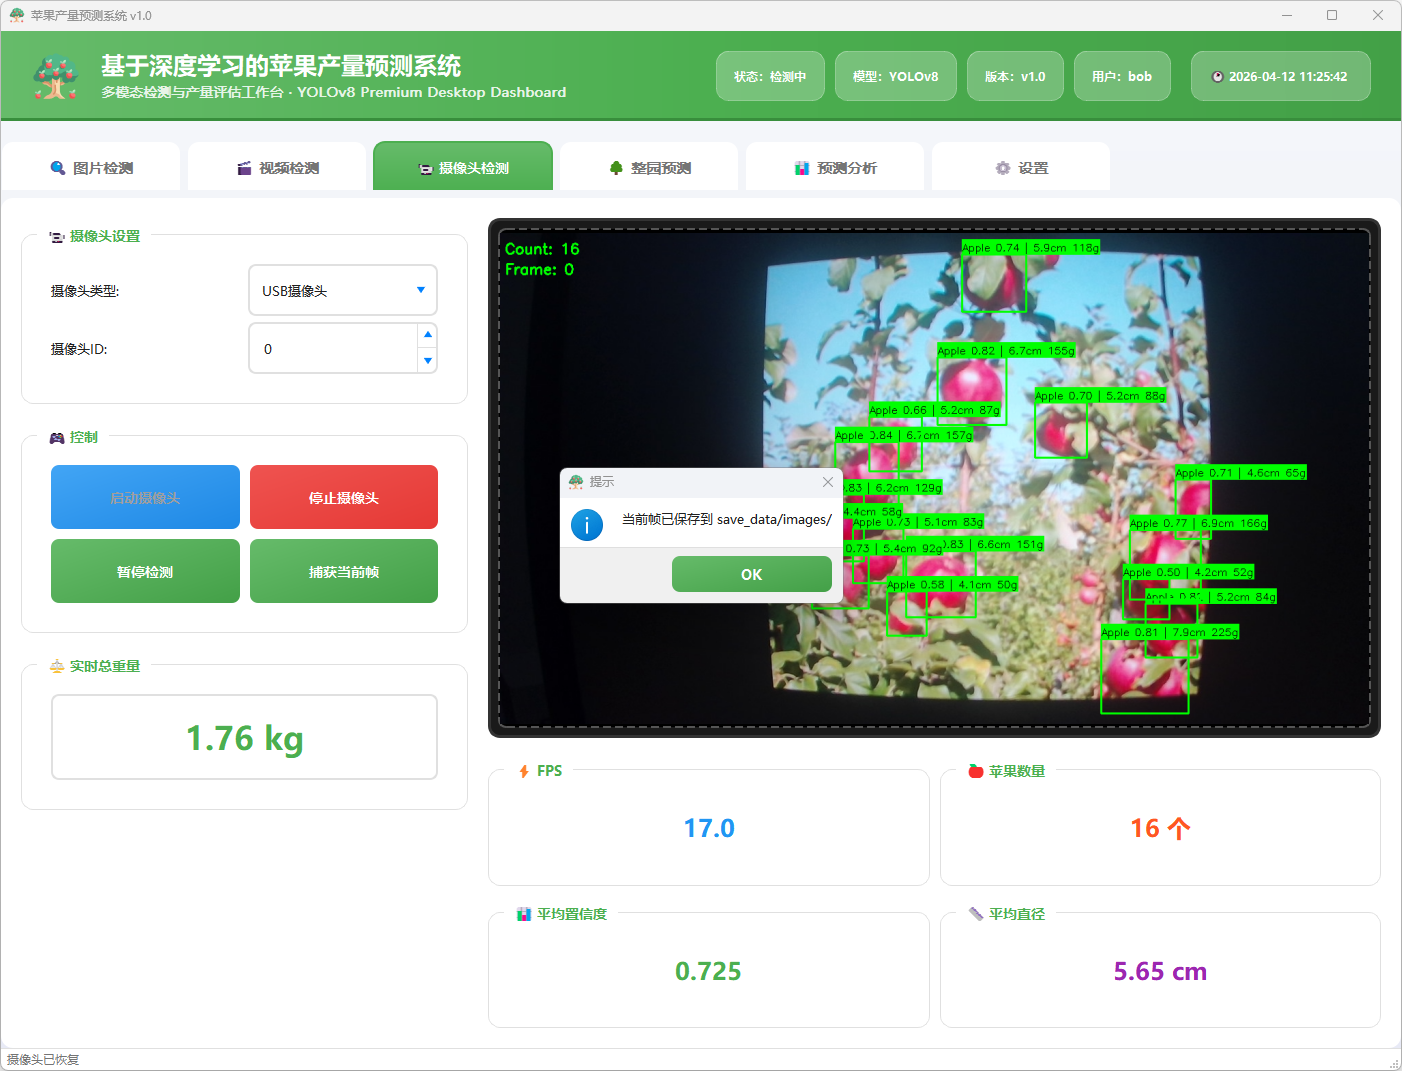The width and height of the screenshot is (1402, 1071).
Task: Decrease 摄像头ID with down arrow
Action: click(x=428, y=361)
